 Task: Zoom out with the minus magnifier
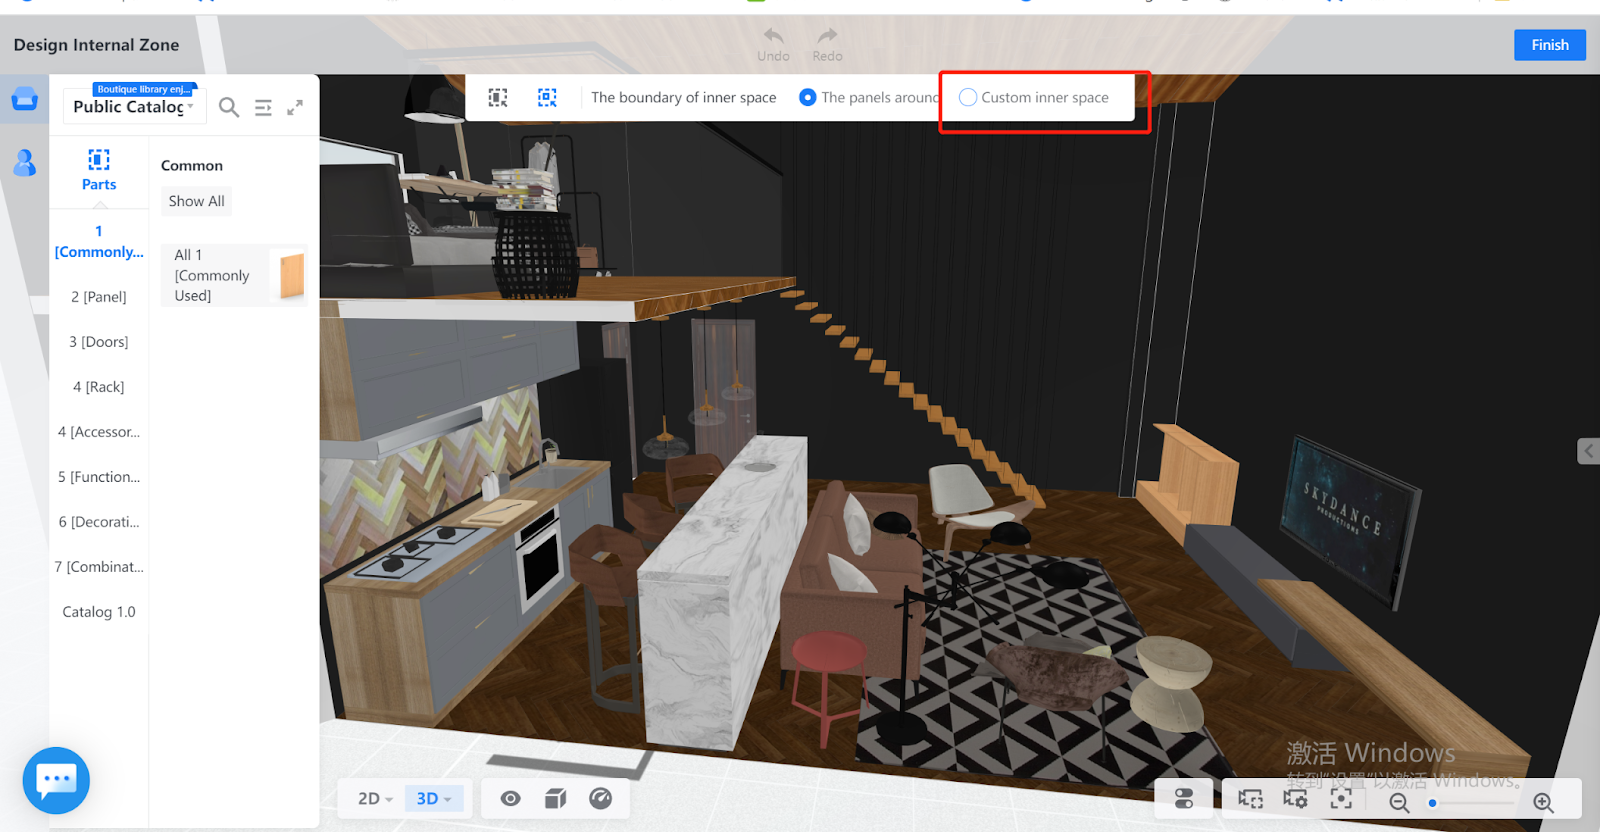1399,803
